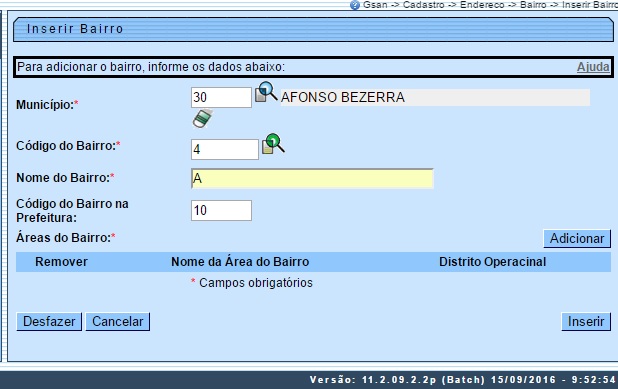Cancel the form with the Cancelar button
The image size is (618, 389).
[117, 322]
